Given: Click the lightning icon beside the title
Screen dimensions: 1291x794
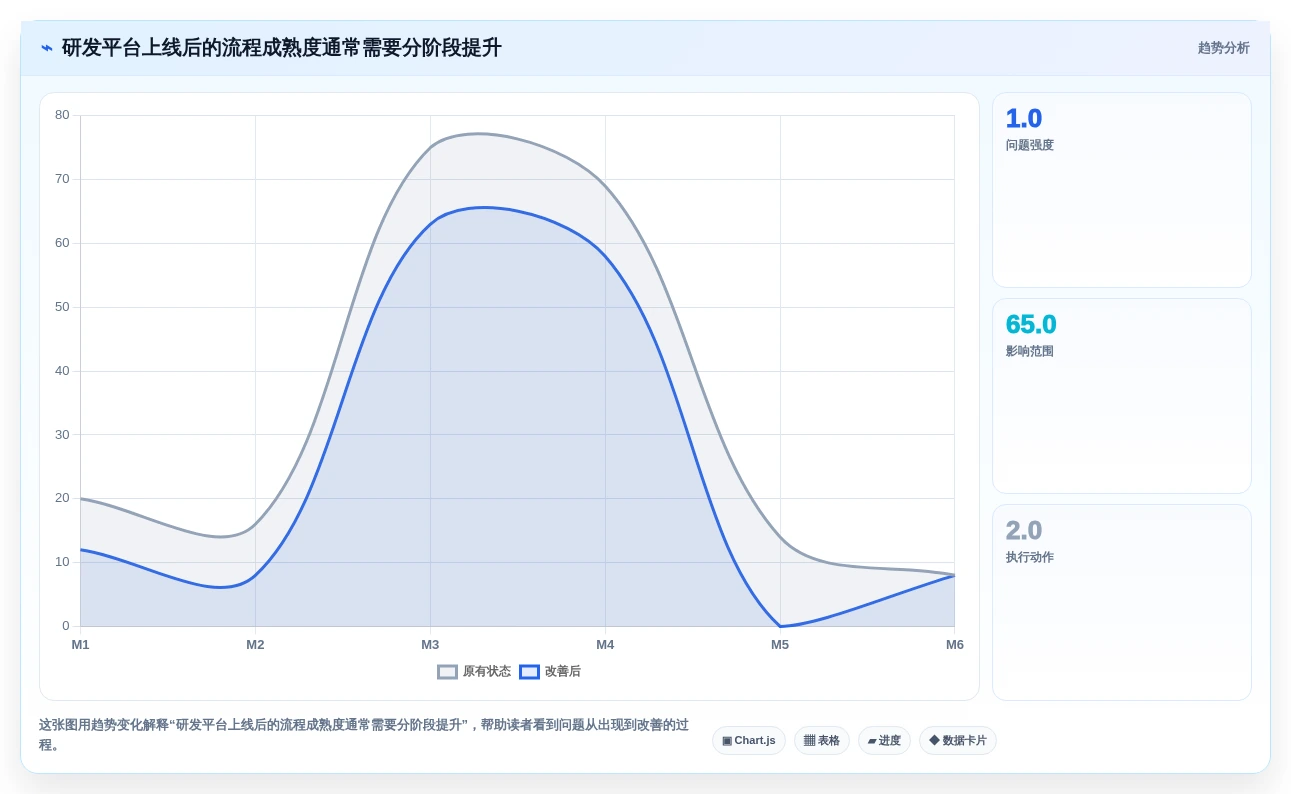Looking at the screenshot, I should pyautogui.click(x=47, y=47).
